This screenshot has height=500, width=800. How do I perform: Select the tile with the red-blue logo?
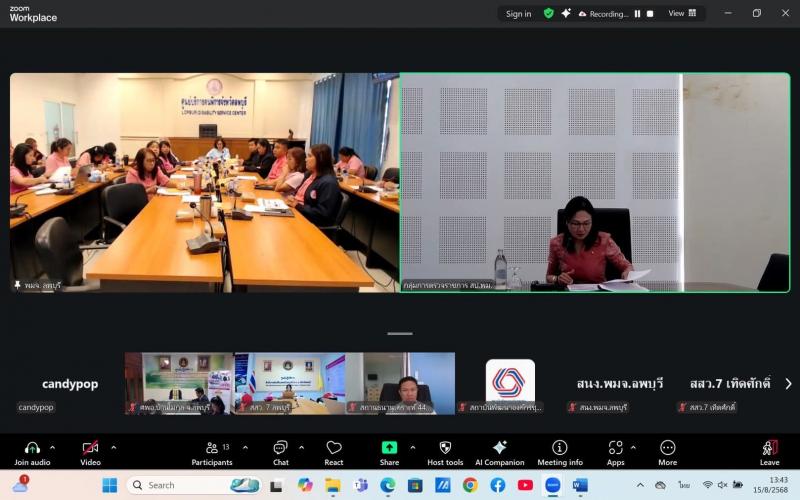coord(510,384)
